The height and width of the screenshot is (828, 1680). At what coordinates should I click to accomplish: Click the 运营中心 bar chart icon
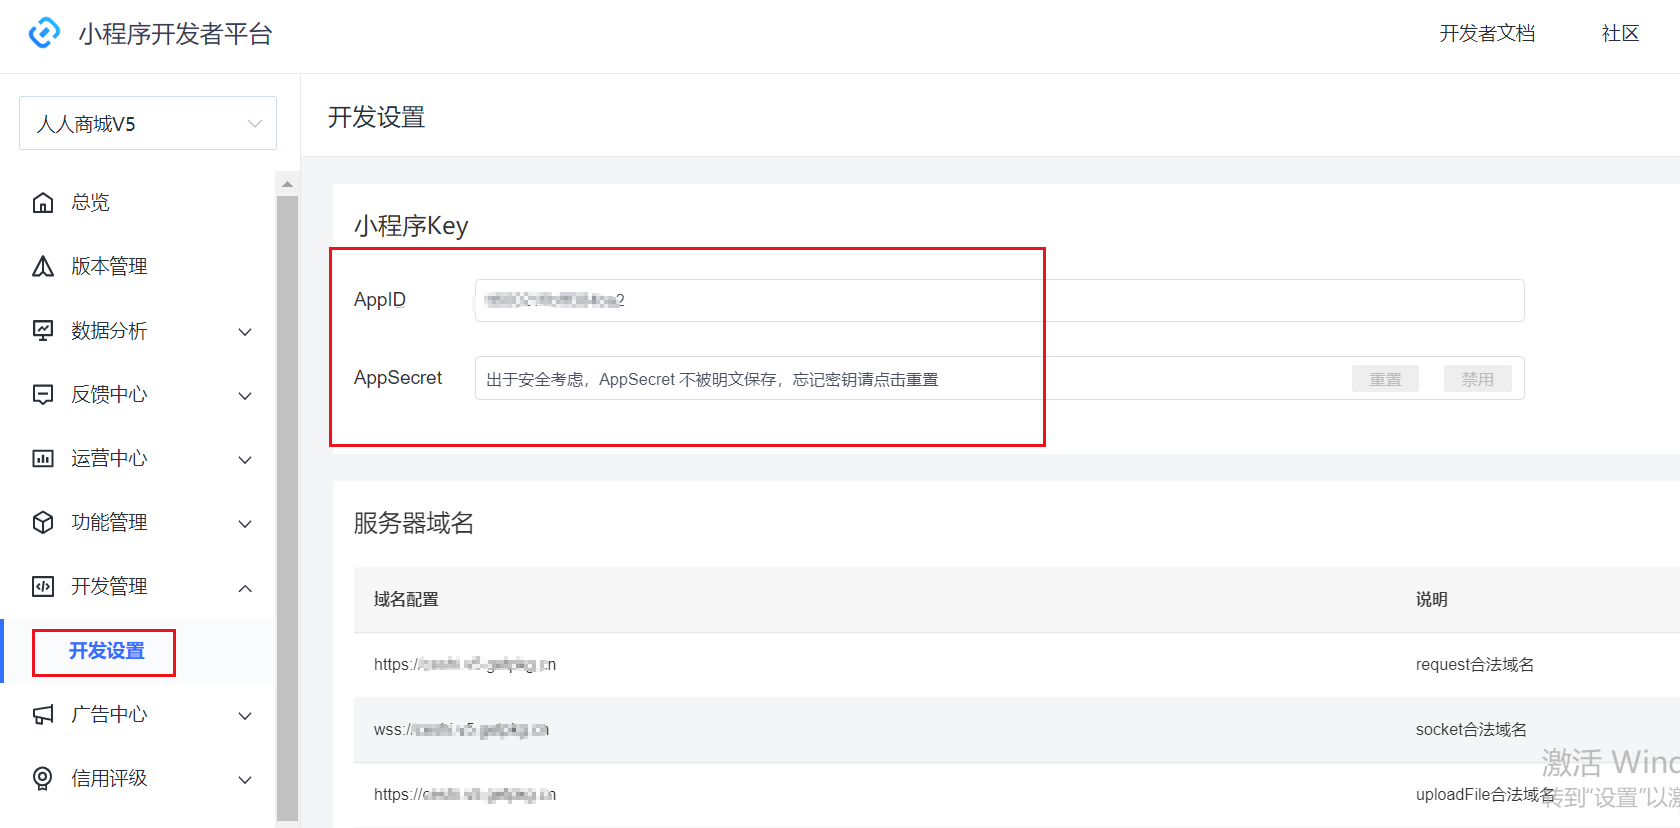[43, 458]
